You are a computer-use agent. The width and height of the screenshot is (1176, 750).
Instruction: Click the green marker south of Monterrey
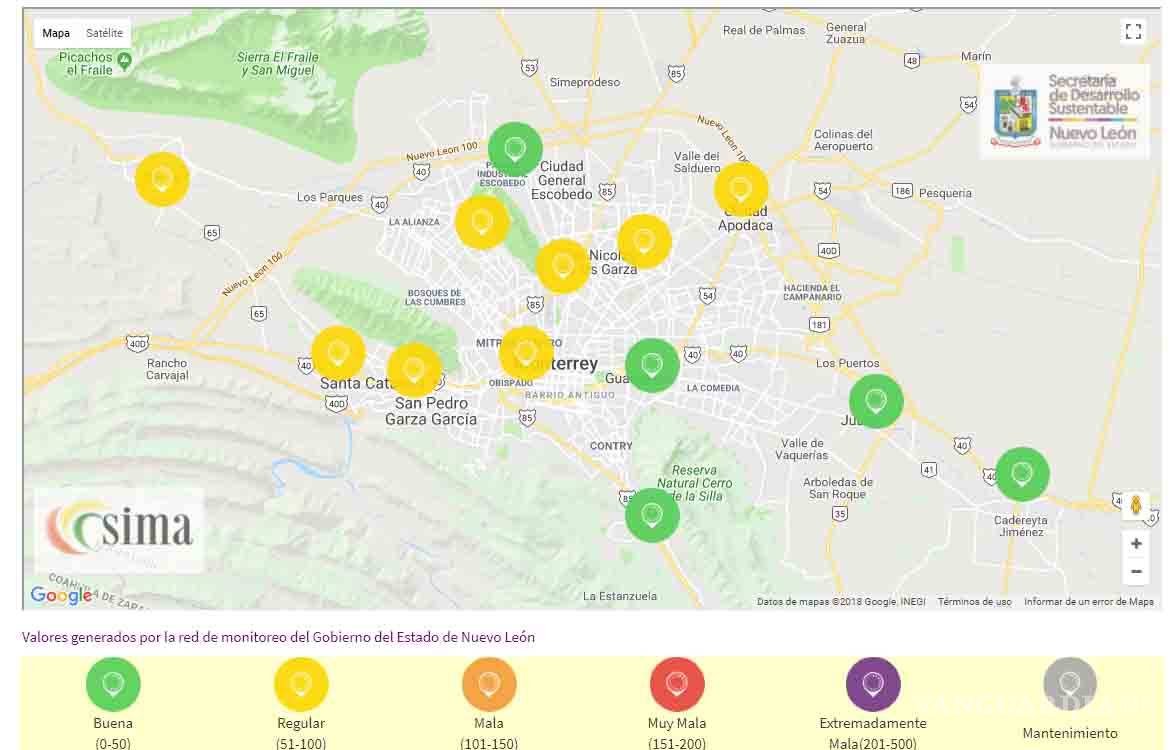pos(652,515)
